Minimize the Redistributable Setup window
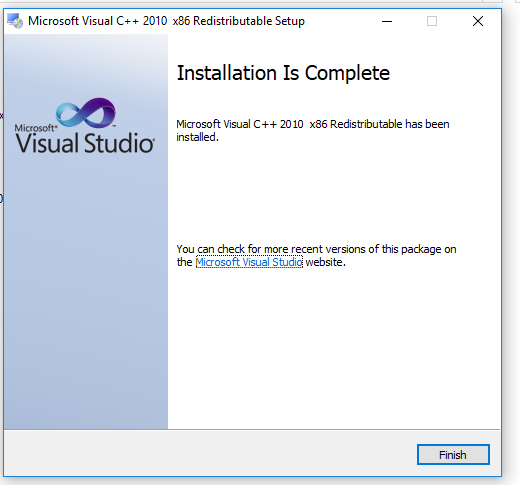Image resolution: width=520 pixels, height=485 pixels. (387, 21)
